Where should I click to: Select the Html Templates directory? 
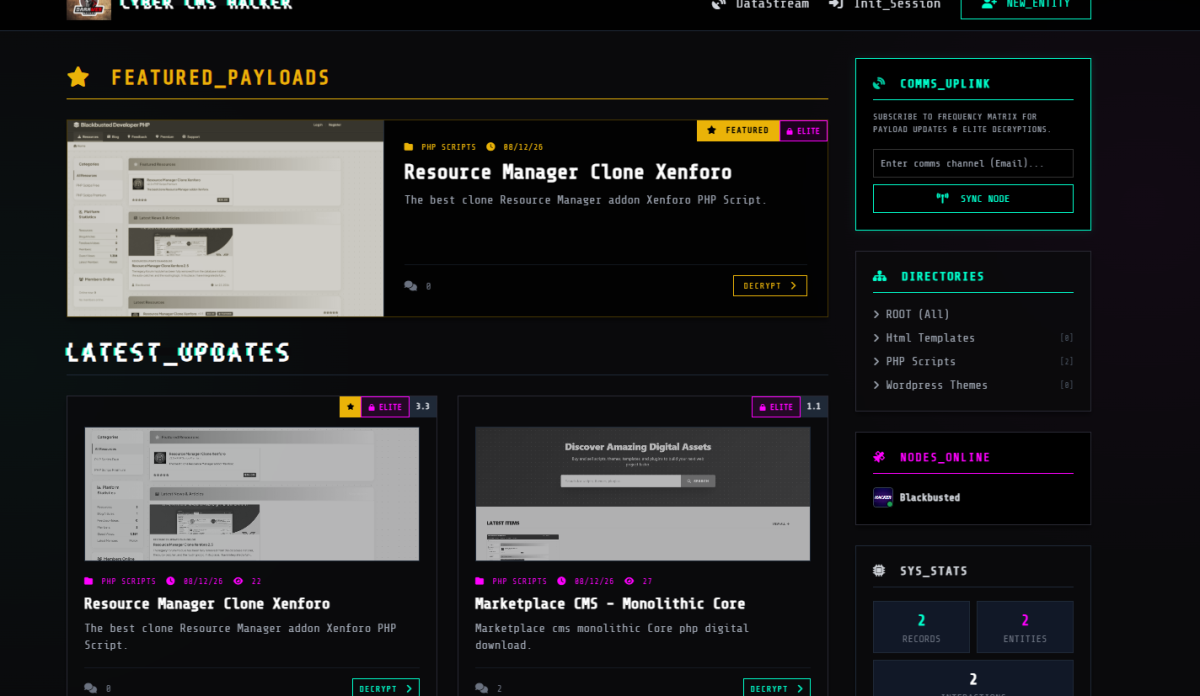[x=930, y=338]
